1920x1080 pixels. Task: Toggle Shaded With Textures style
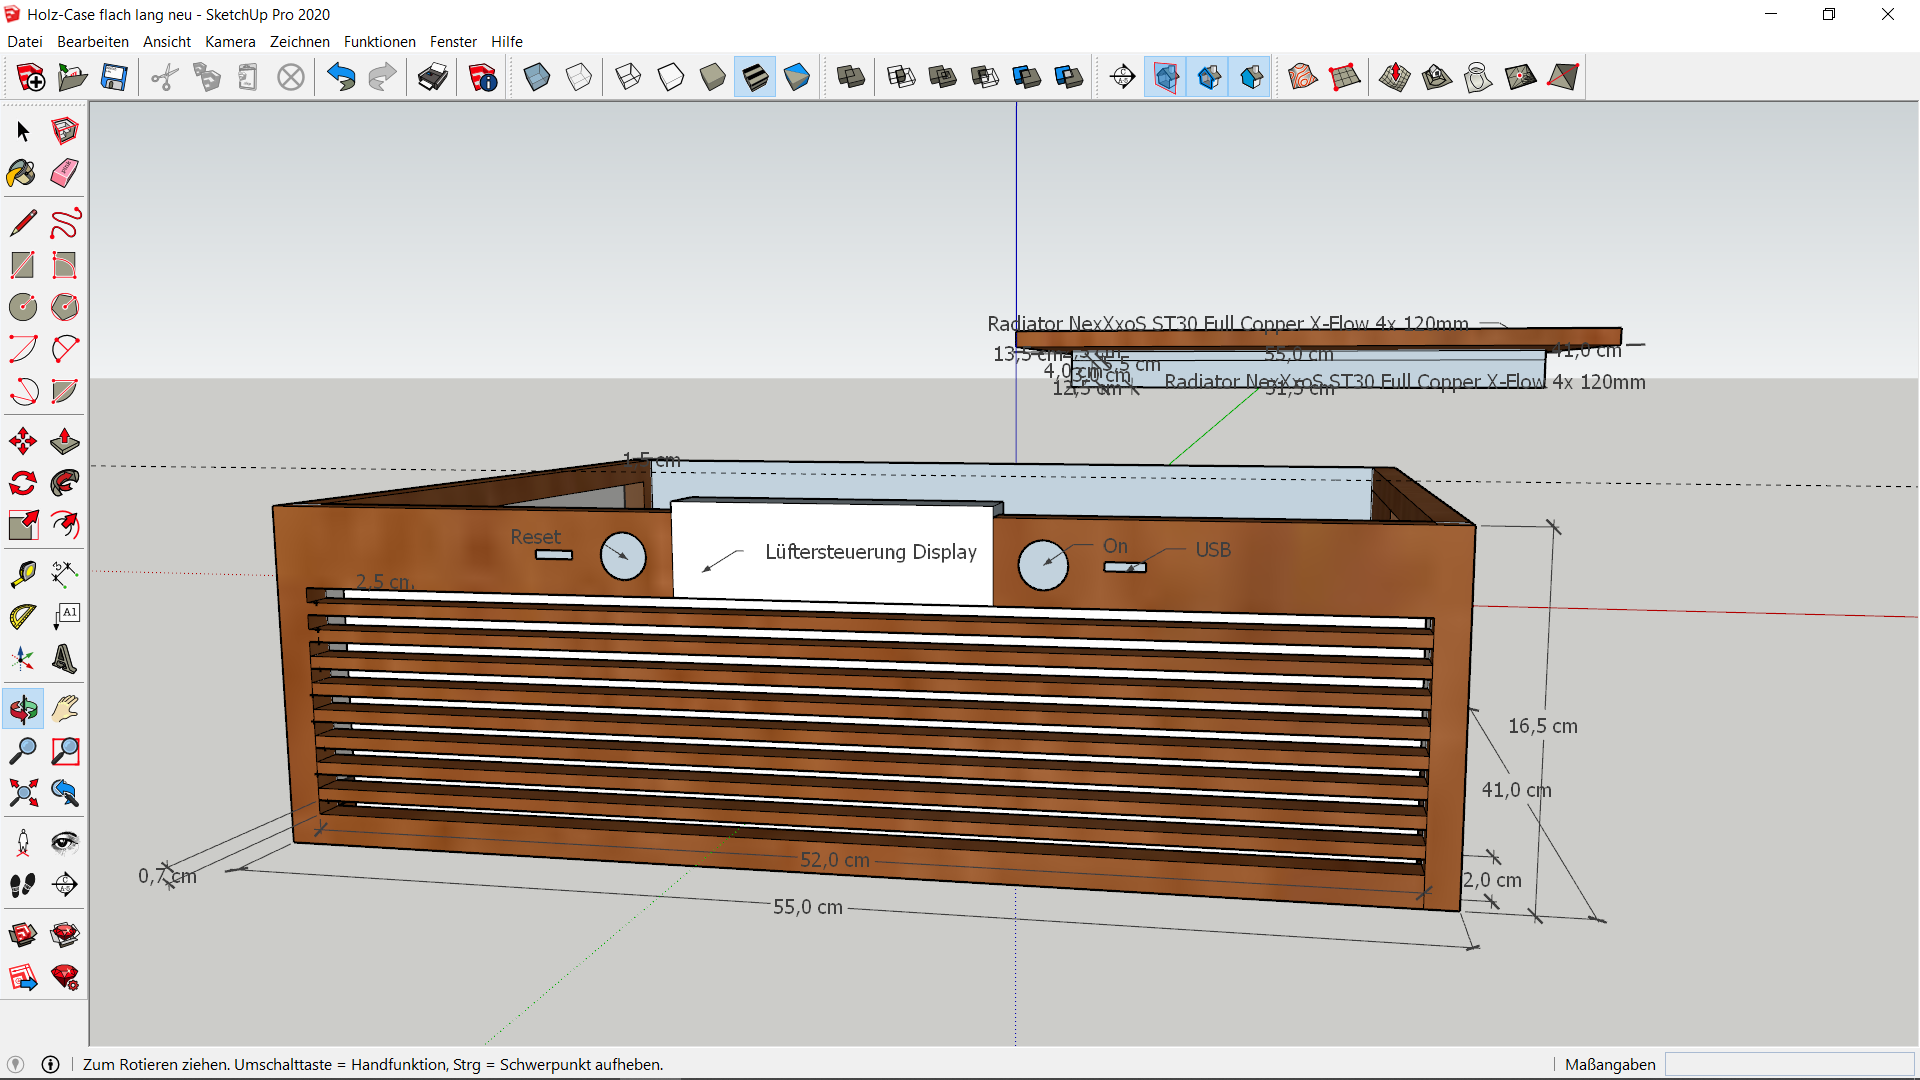[755, 77]
